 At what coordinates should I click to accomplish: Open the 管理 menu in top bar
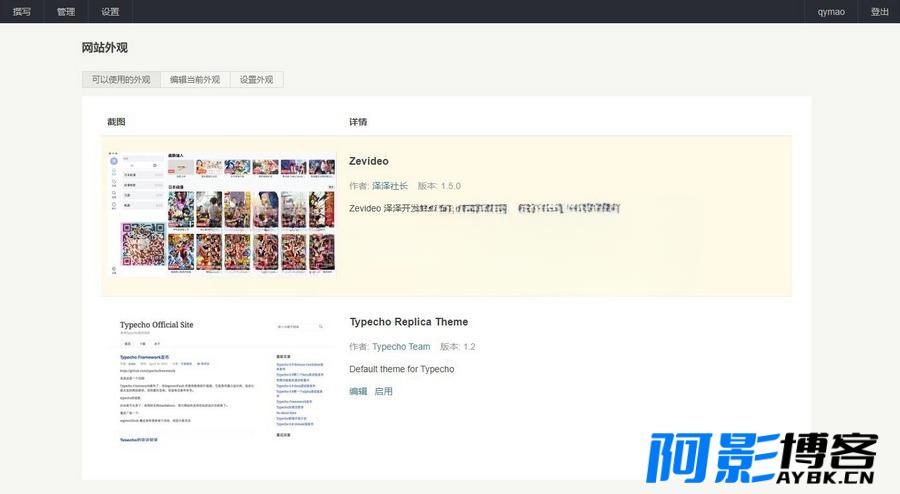click(66, 11)
